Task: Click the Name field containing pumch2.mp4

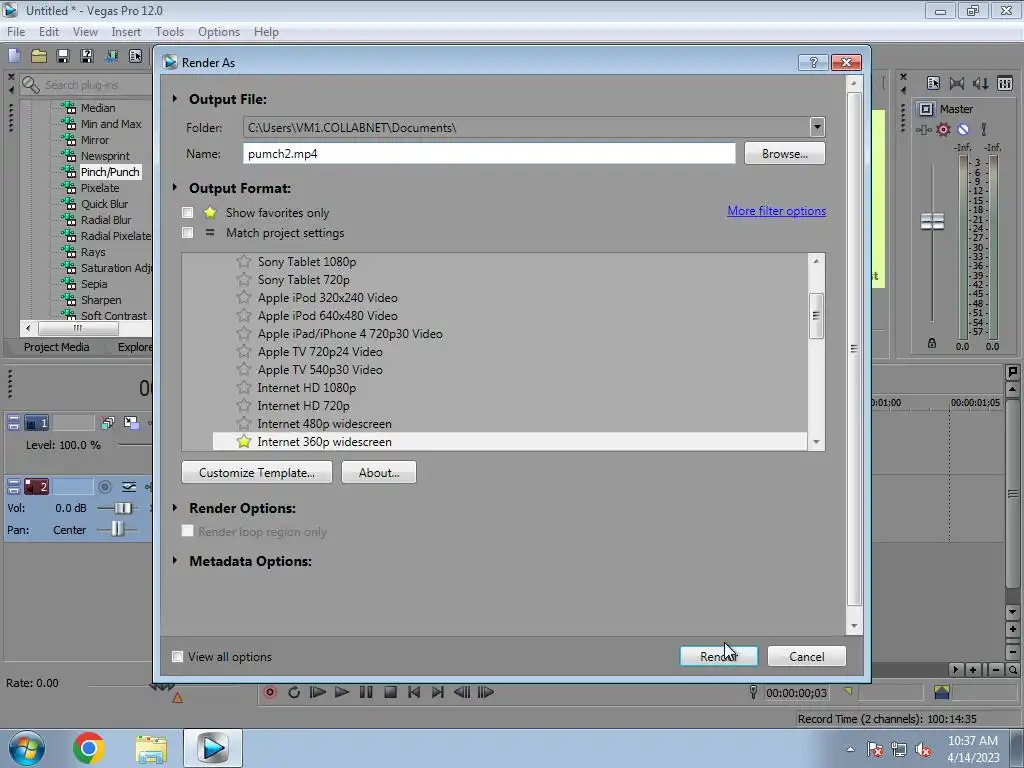Action: tap(489, 153)
